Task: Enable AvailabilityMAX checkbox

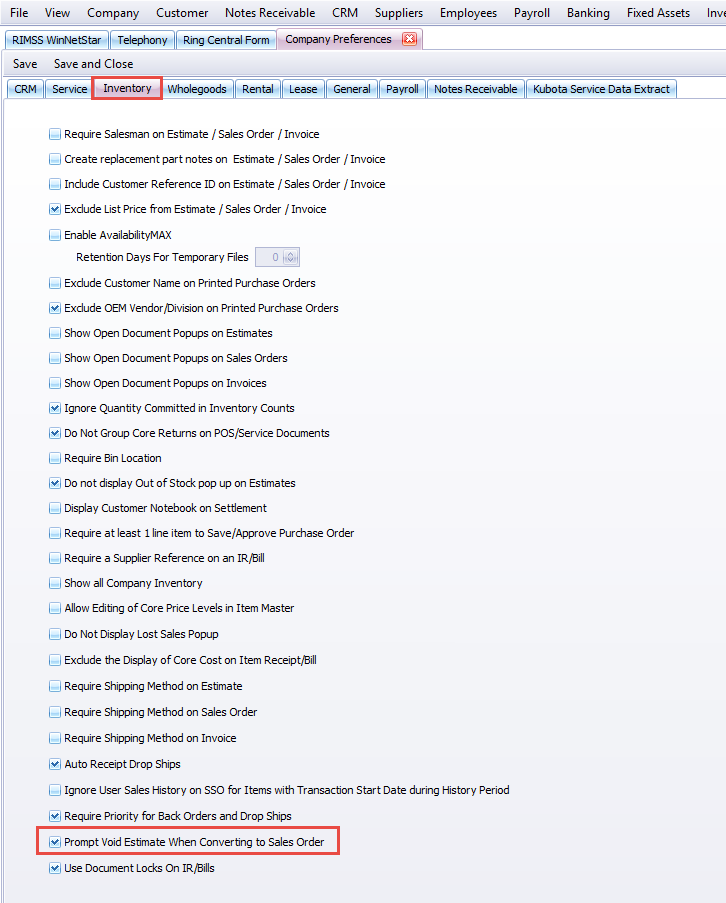Action: coord(55,235)
